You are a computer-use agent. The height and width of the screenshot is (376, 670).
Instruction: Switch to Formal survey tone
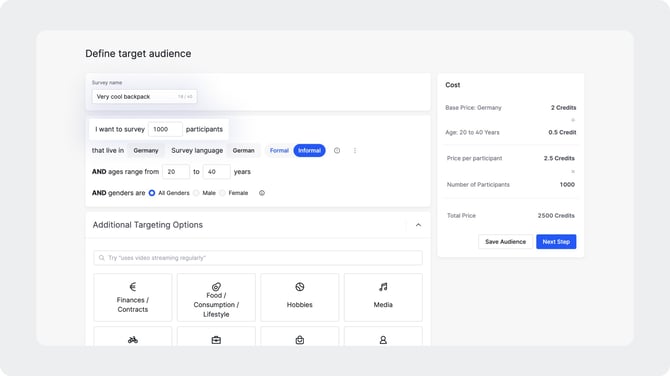point(279,150)
